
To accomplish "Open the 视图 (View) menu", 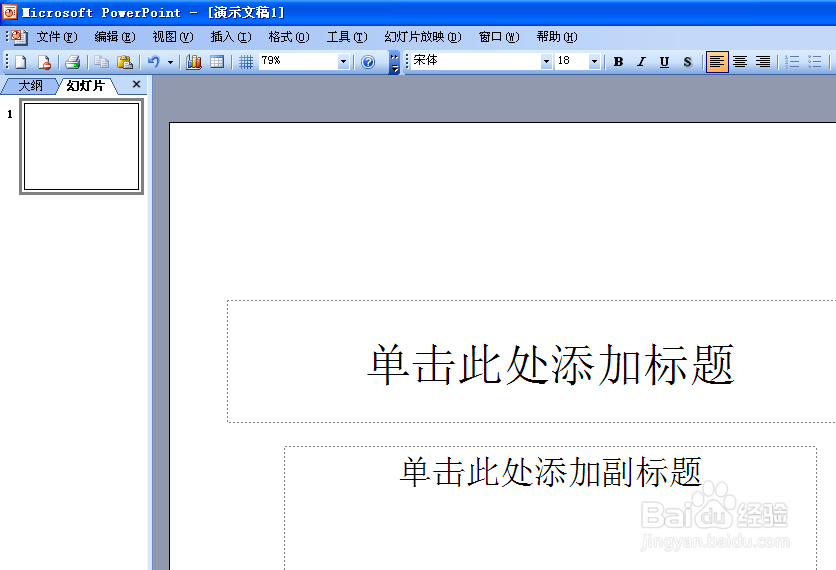I will [x=173, y=37].
